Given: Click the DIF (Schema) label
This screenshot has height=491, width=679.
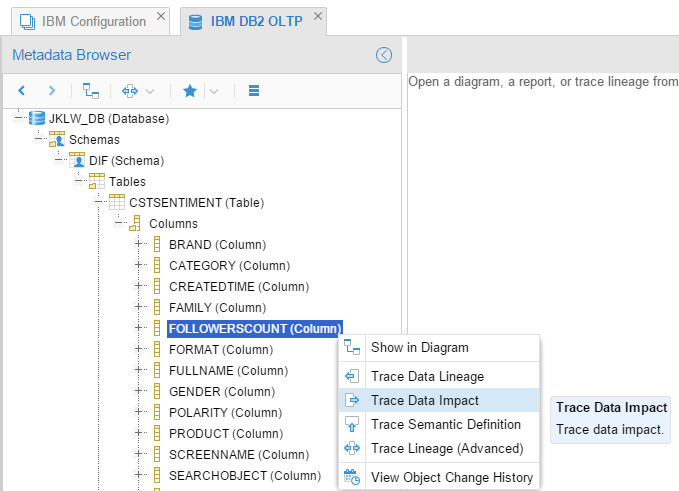Looking at the screenshot, I should point(126,161).
